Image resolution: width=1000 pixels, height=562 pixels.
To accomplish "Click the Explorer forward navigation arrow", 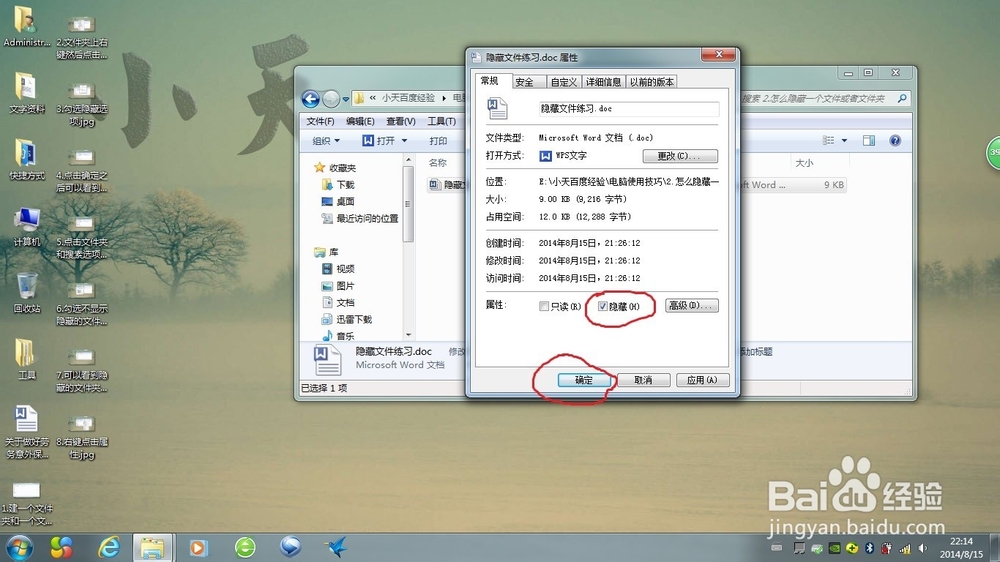I will point(330,99).
